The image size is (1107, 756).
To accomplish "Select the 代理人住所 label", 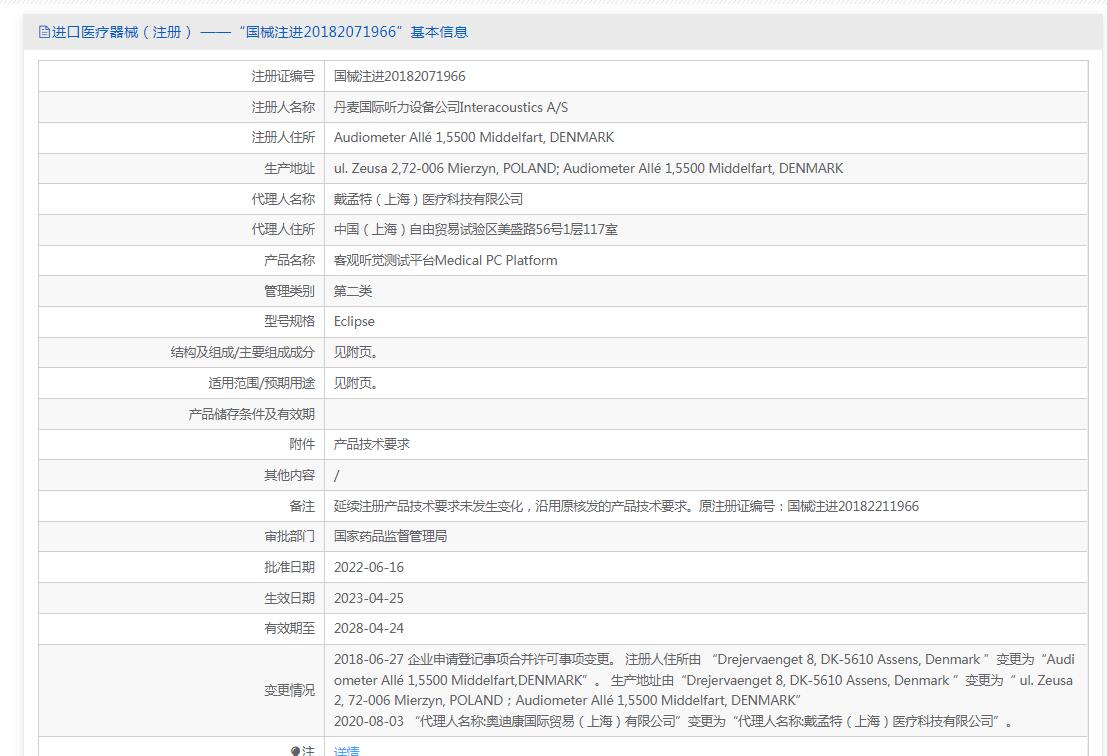I will (x=283, y=229).
